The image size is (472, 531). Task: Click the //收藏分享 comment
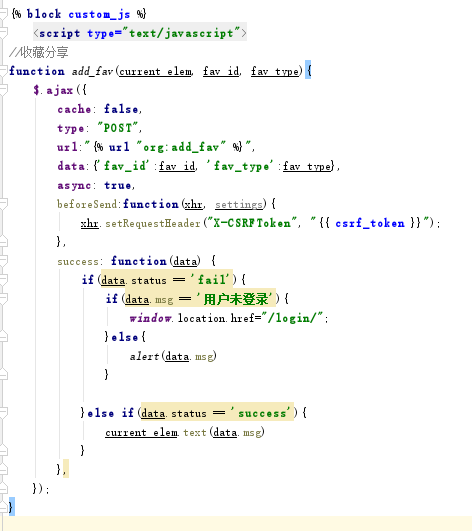coord(38,52)
